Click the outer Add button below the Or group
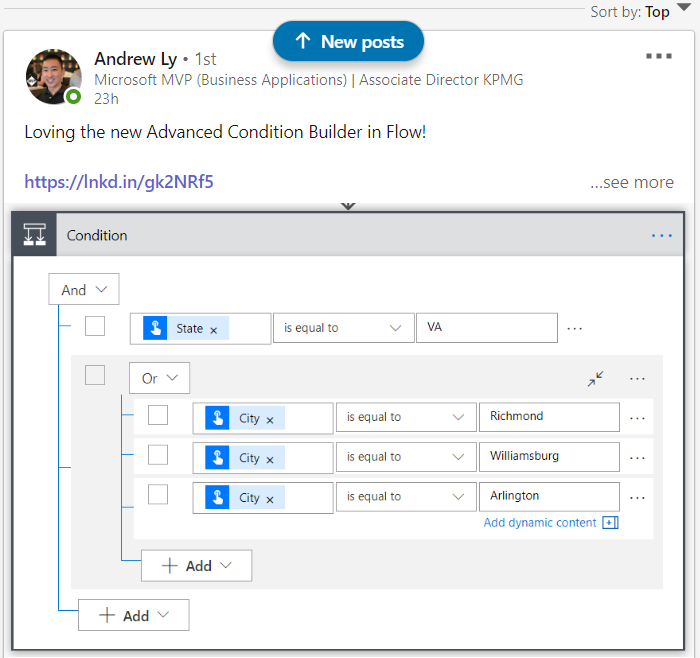Image resolution: width=700 pixels, height=658 pixels. 133,615
